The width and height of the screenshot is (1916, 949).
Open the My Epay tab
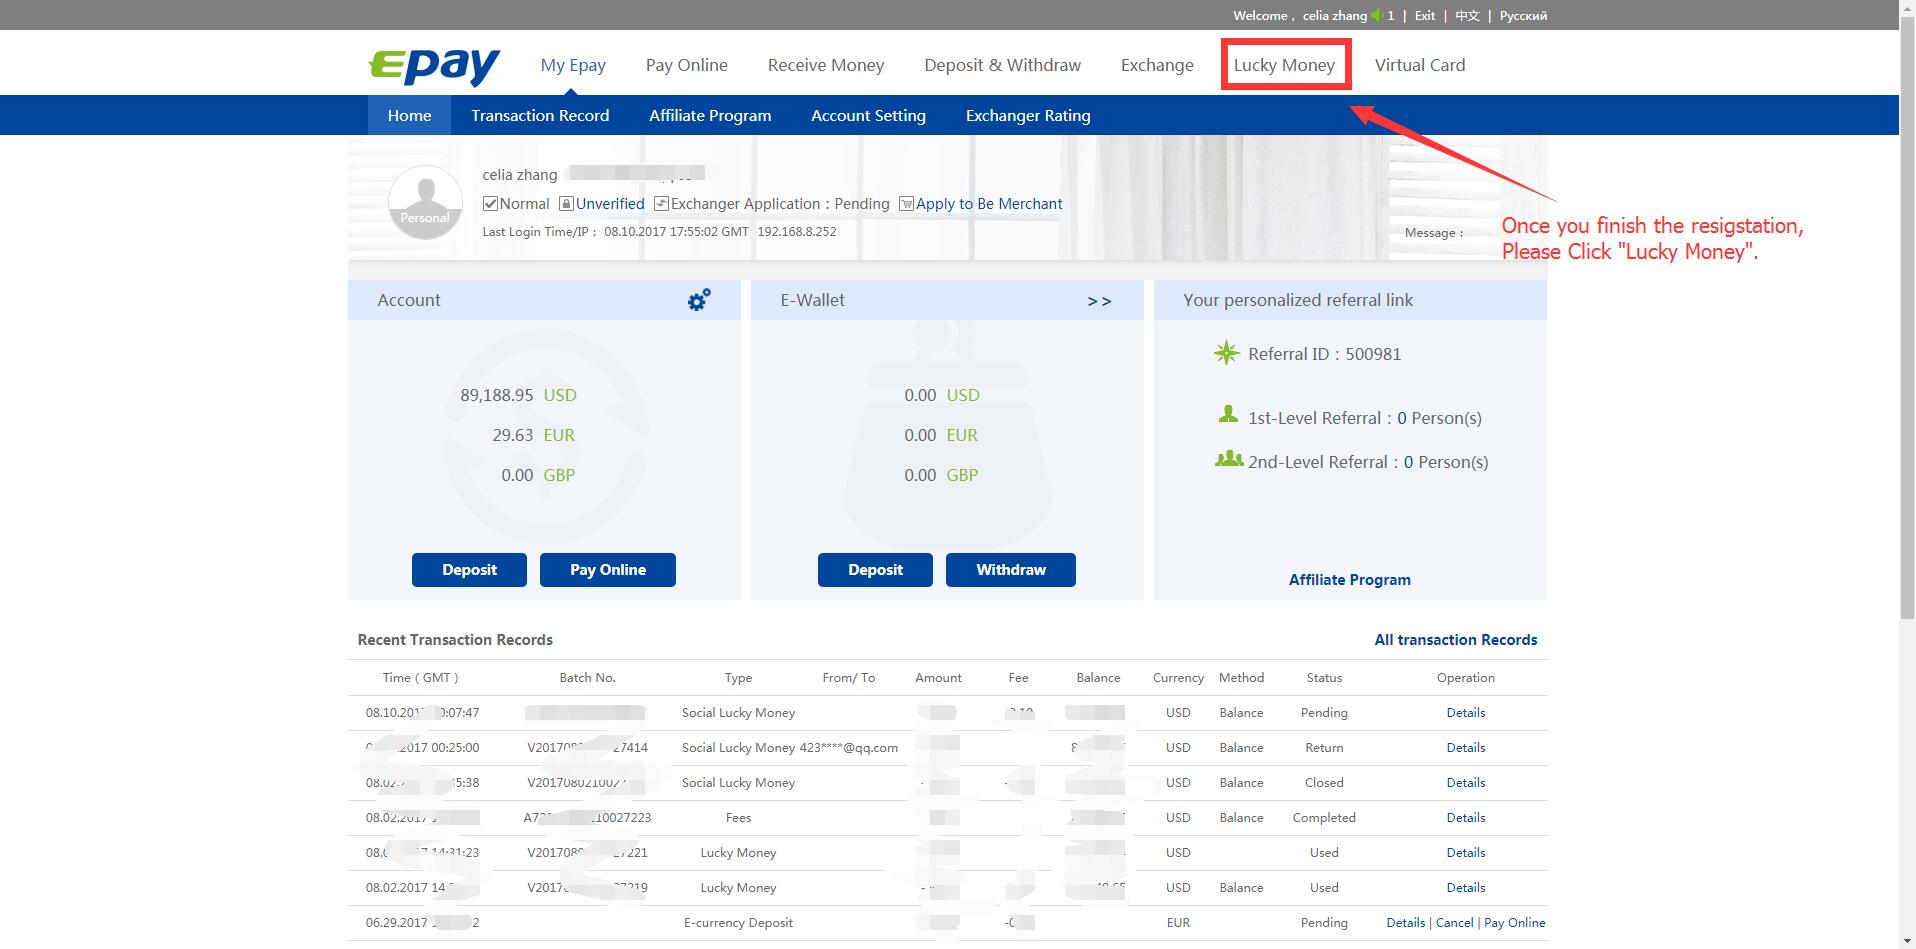click(573, 65)
